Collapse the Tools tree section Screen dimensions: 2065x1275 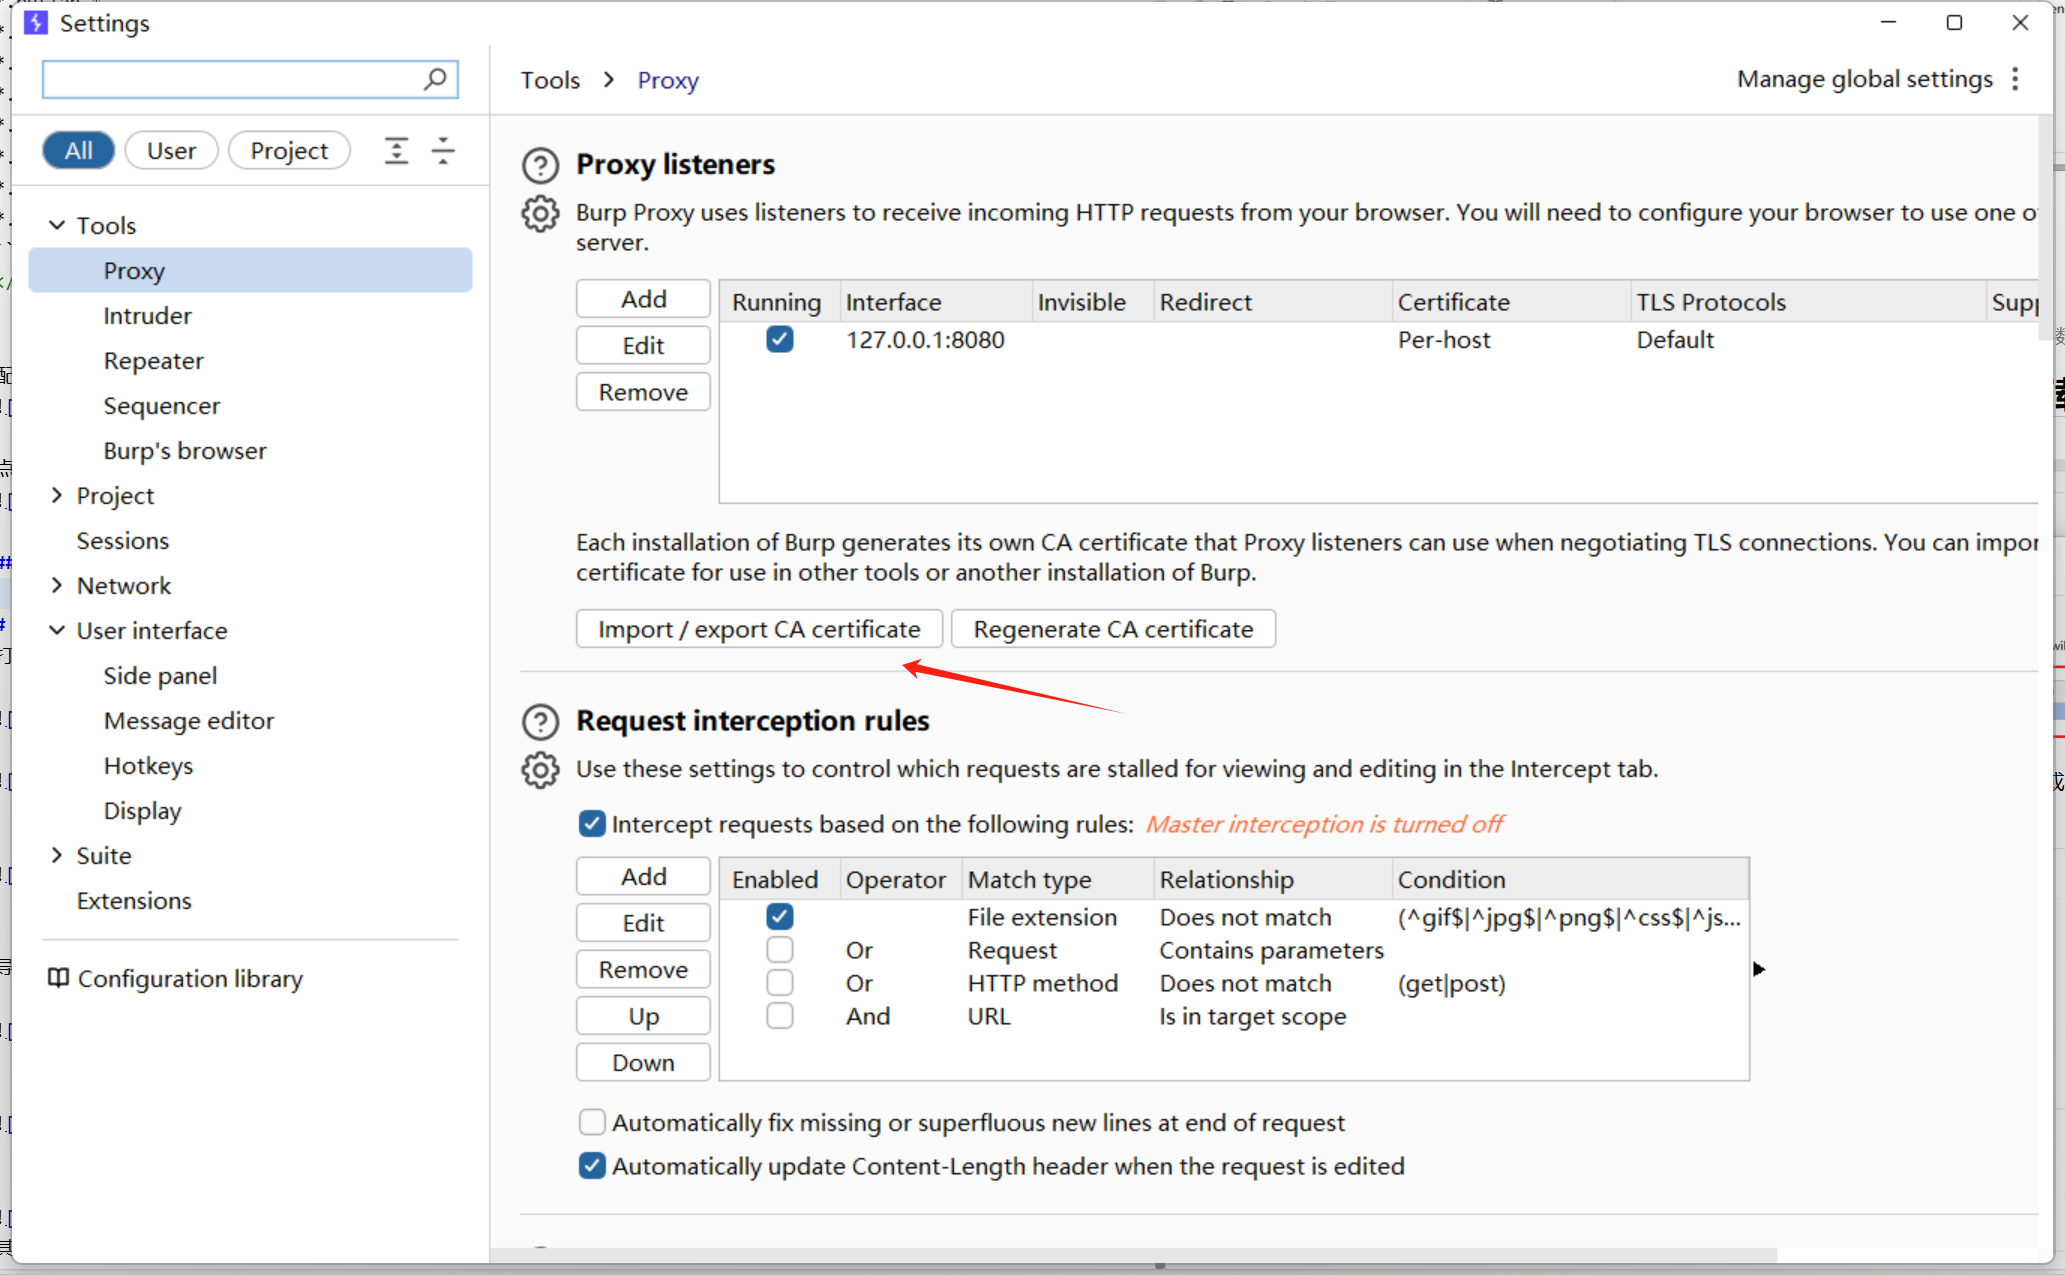tap(57, 225)
